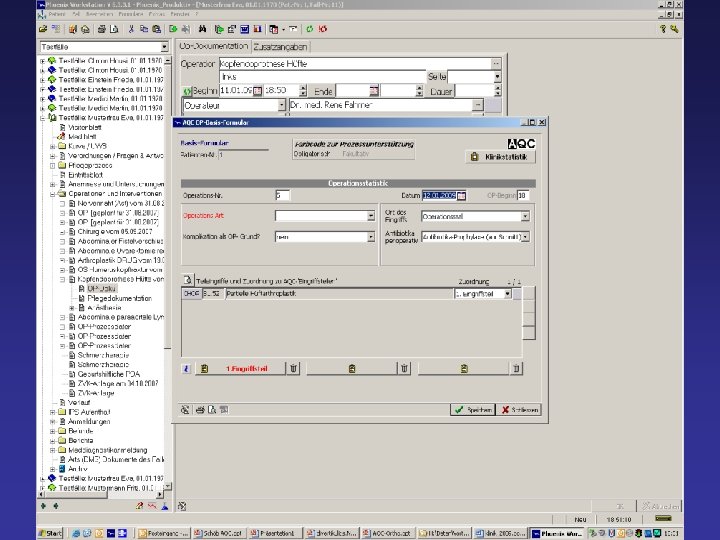Image resolution: width=720 pixels, height=540 pixels.
Task: Open the Testfälle dropdown
Action: (164, 47)
